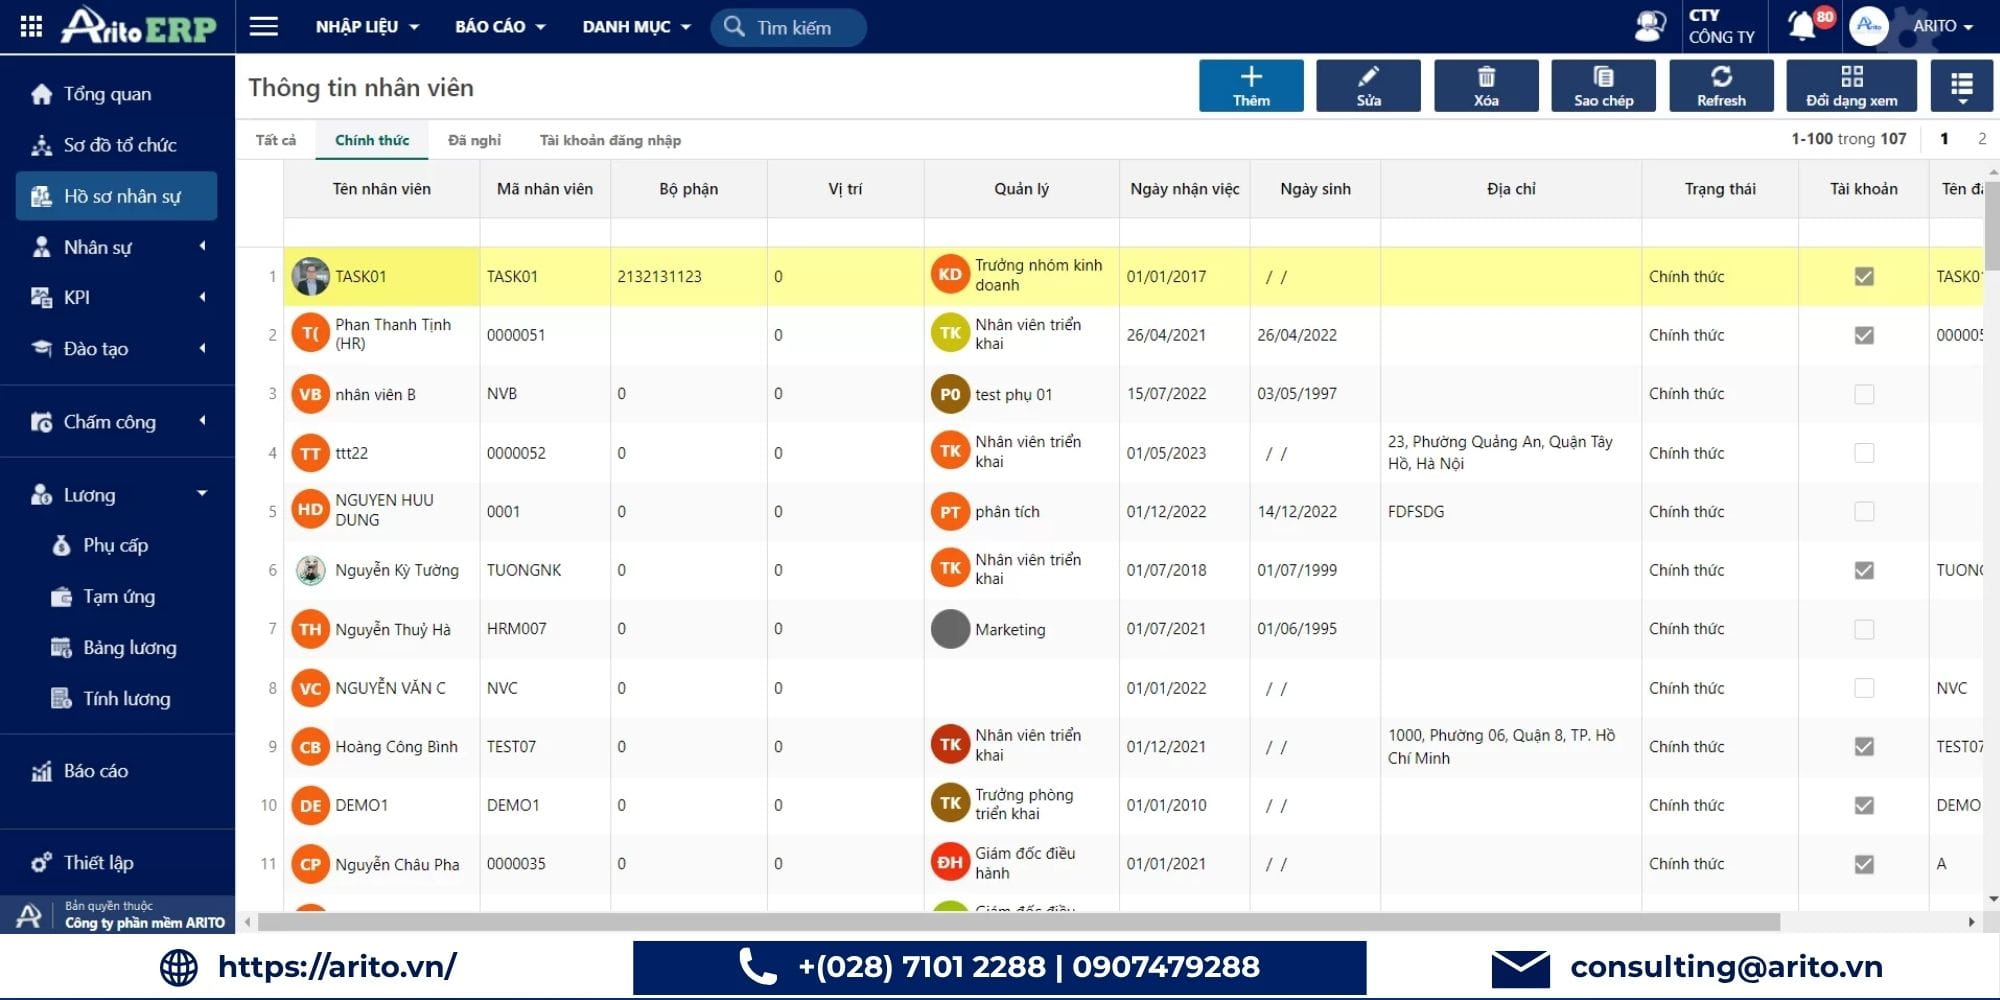
Task: Open the Báo cáo sidebar item
Action: pos(96,771)
